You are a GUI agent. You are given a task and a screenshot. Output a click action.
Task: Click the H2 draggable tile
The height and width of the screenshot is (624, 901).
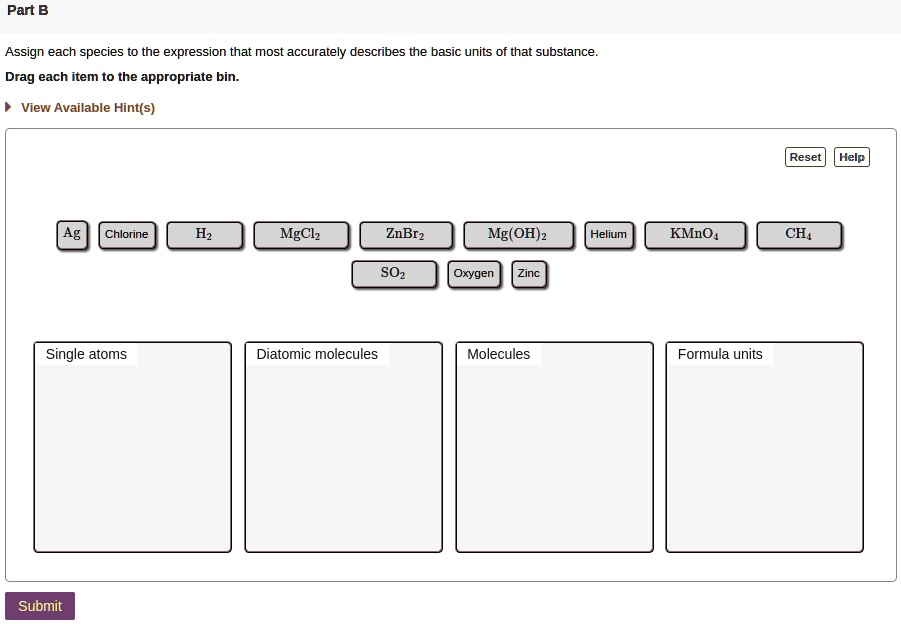point(204,234)
